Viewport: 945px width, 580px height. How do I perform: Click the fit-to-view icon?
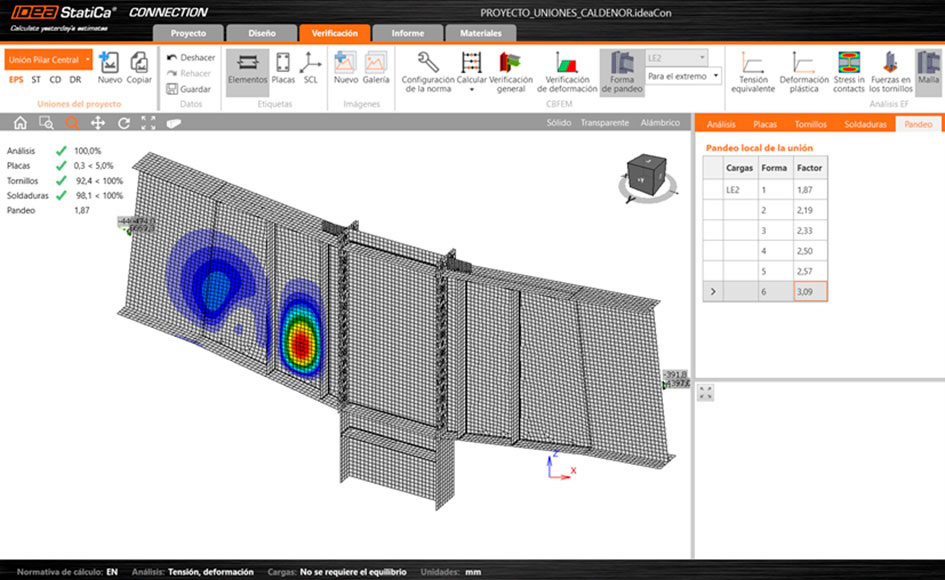148,123
